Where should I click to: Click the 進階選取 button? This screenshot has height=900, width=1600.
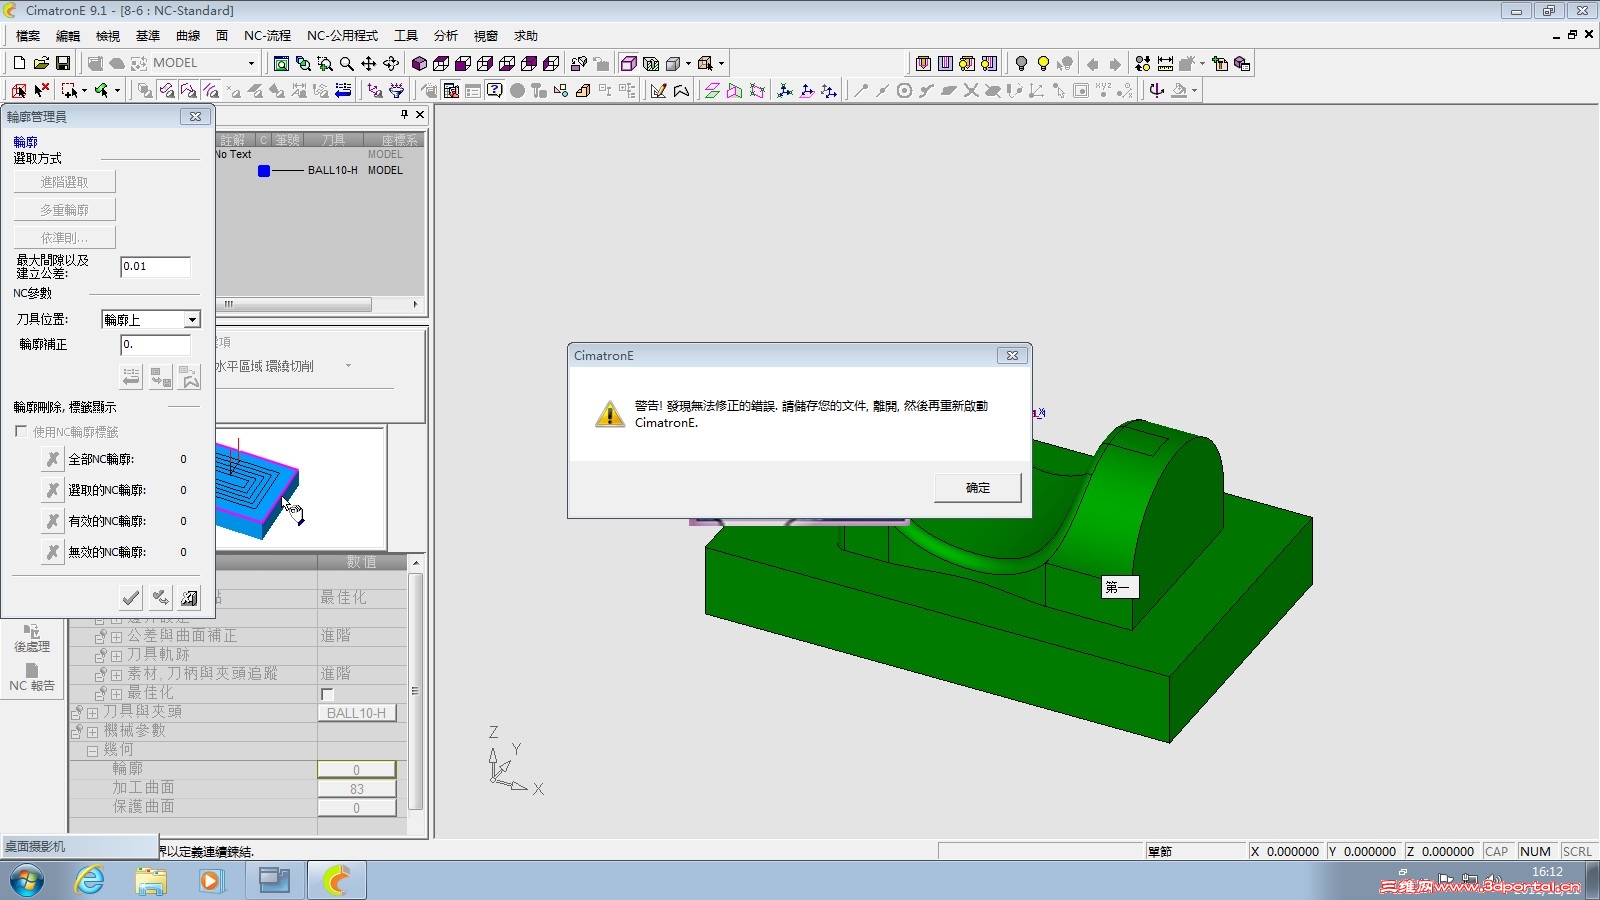click(x=65, y=182)
